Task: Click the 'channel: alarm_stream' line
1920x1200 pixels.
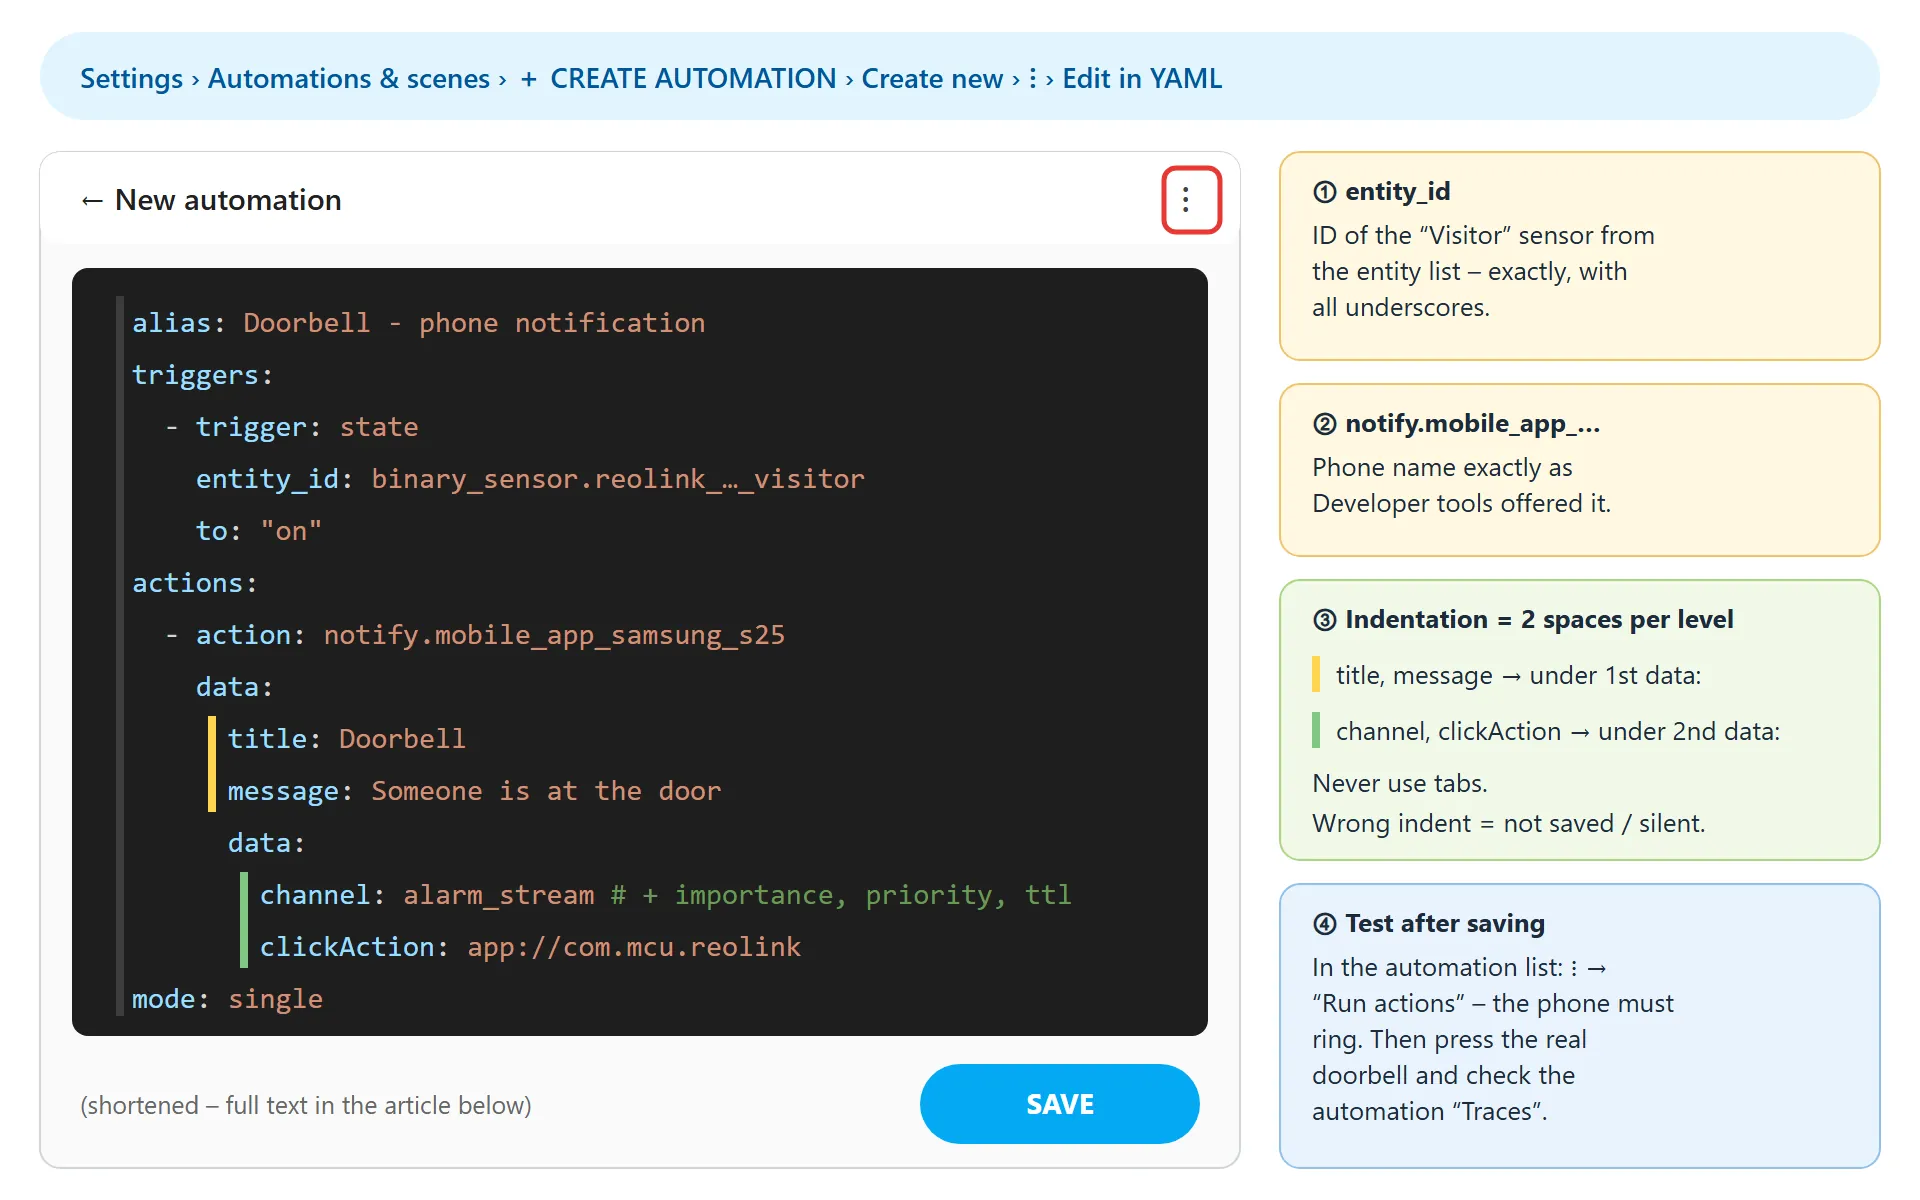Action: [x=665, y=895]
